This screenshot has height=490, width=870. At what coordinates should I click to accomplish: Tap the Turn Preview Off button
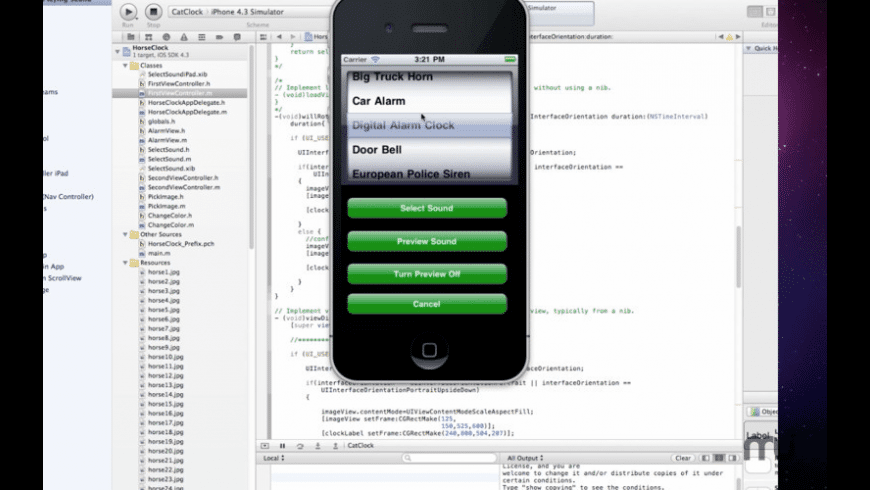coord(427,274)
